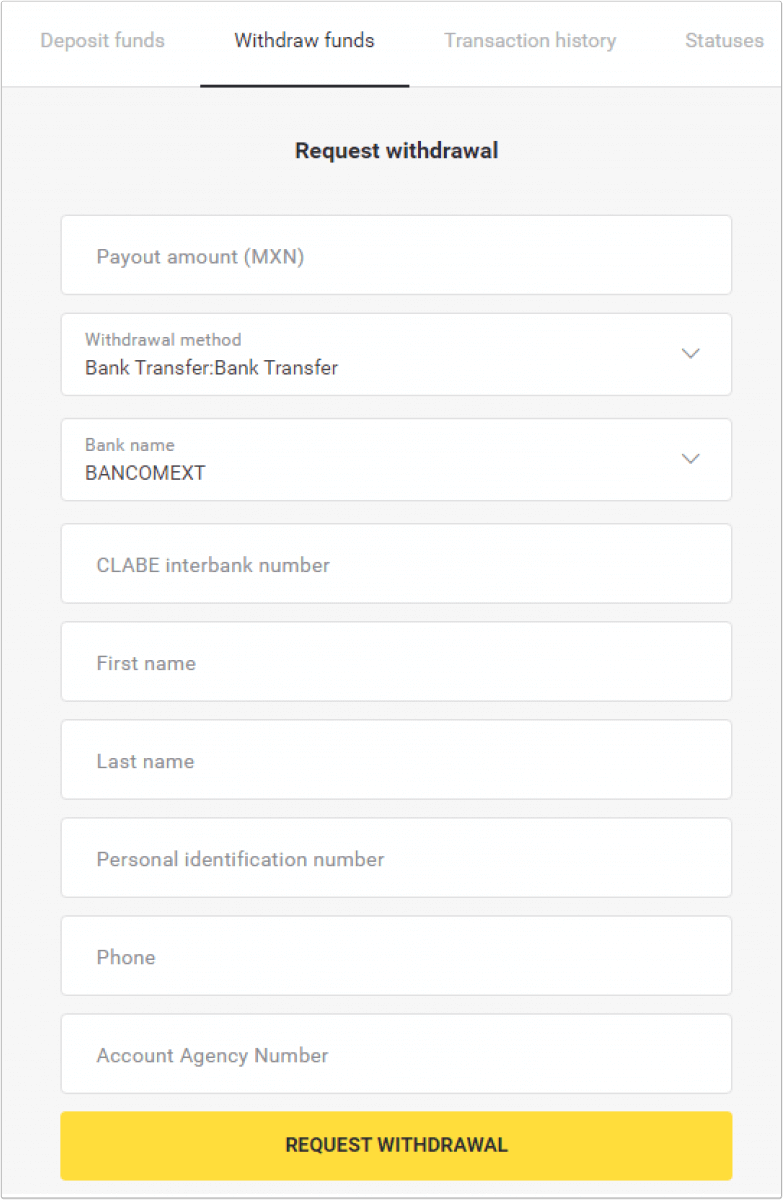Screen dimensions: 783x1200
Task: Switch to the Deposit funds tab
Action: click(x=102, y=41)
